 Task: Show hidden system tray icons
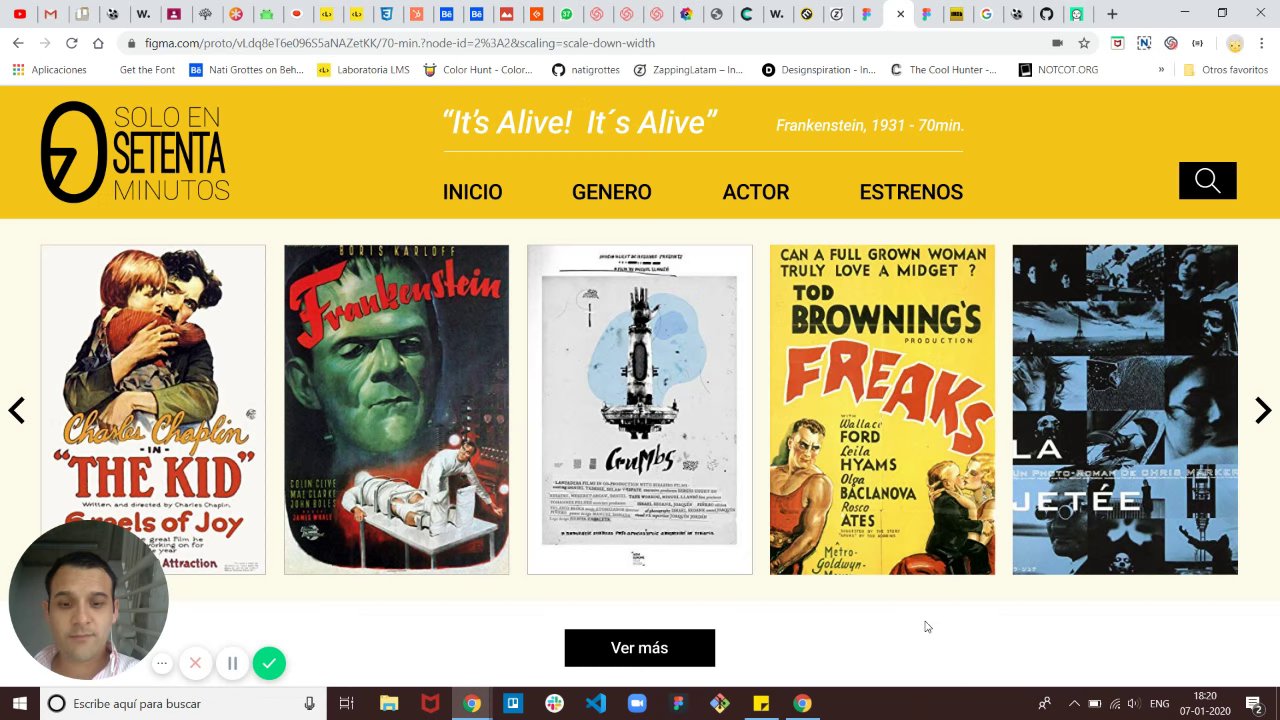click(x=1074, y=703)
